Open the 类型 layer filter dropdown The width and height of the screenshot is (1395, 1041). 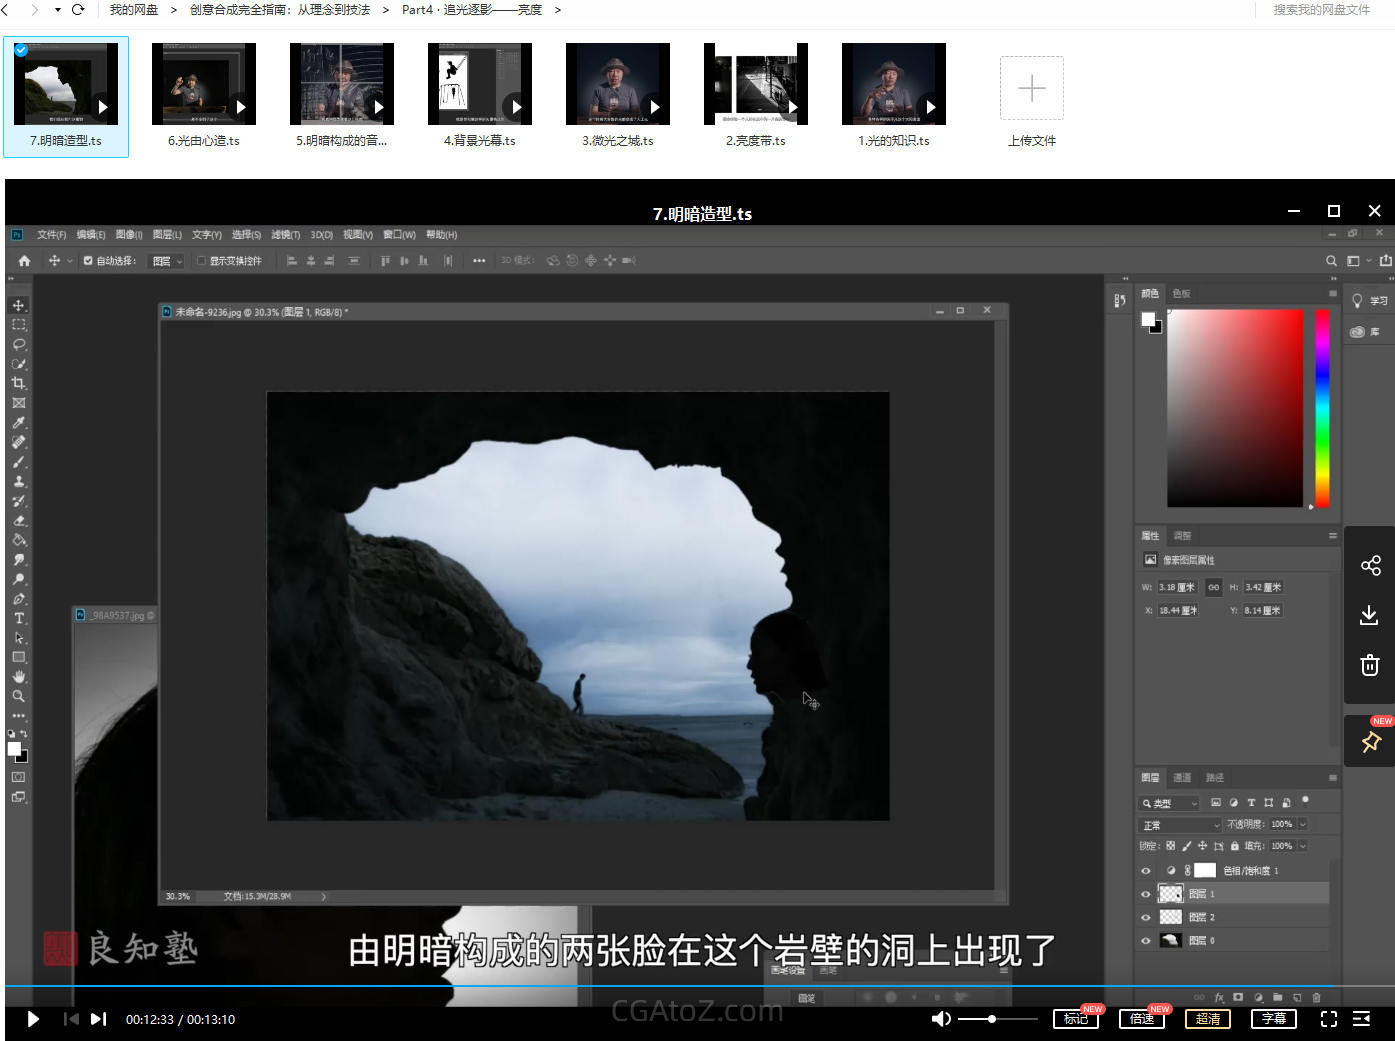(x=1169, y=803)
